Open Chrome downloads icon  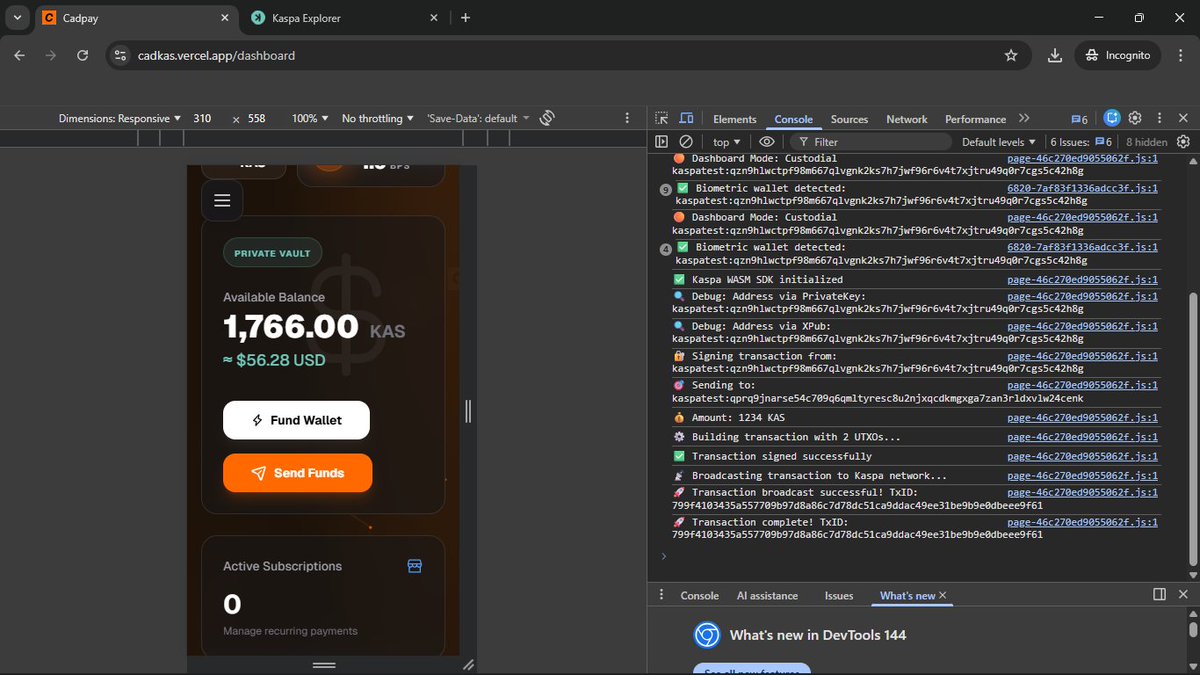1054,55
